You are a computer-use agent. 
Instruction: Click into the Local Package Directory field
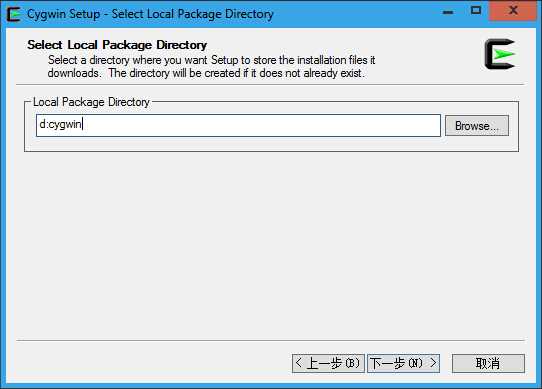[238, 125]
